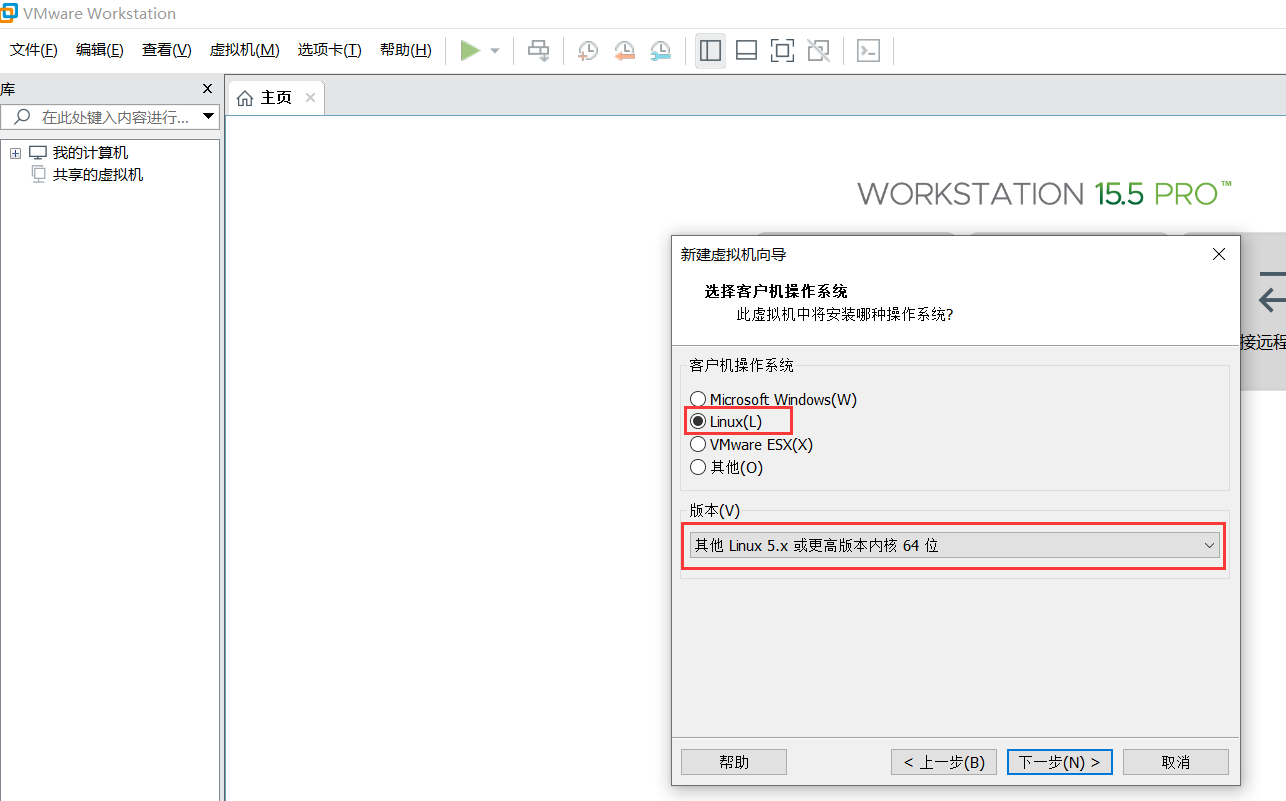Select the Microsoft Windows(W) radio button
1286x801 pixels.
pos(698,399)
